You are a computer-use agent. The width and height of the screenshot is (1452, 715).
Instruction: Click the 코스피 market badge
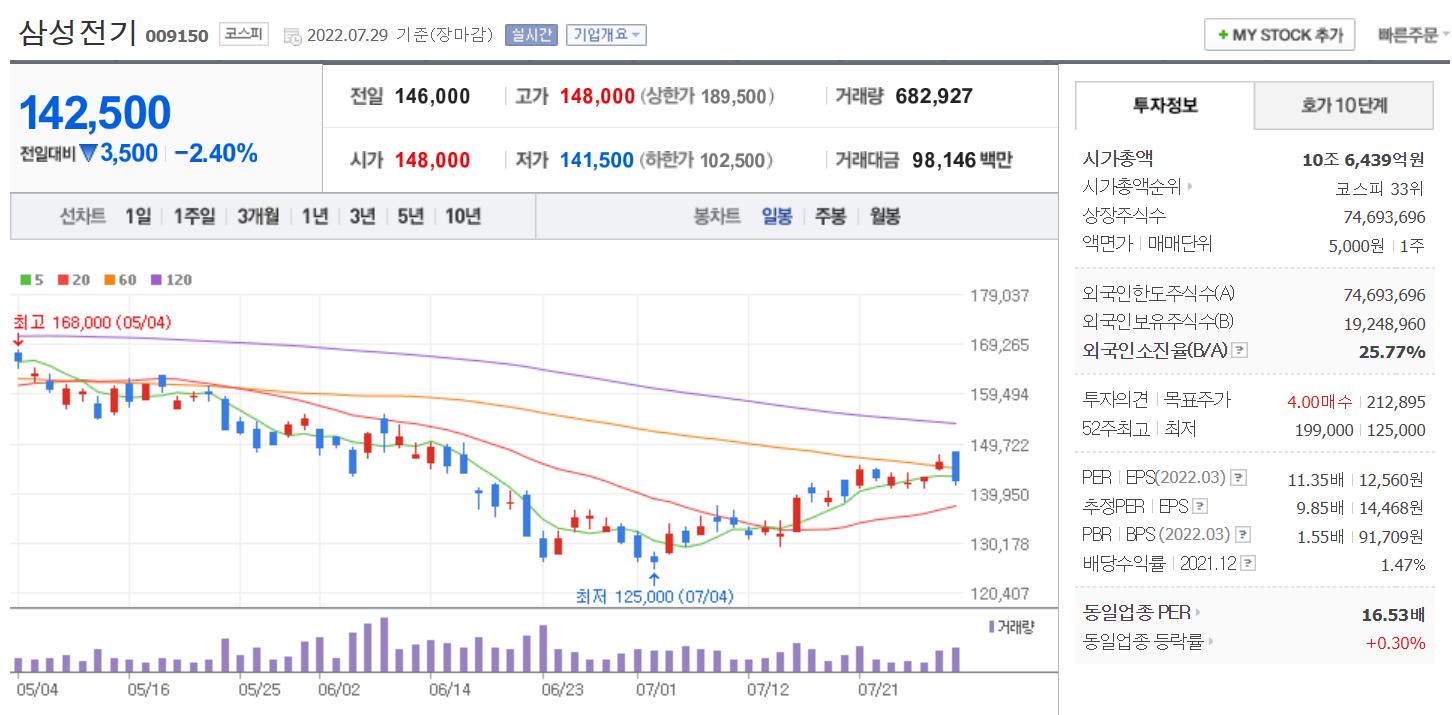[244, 34]
